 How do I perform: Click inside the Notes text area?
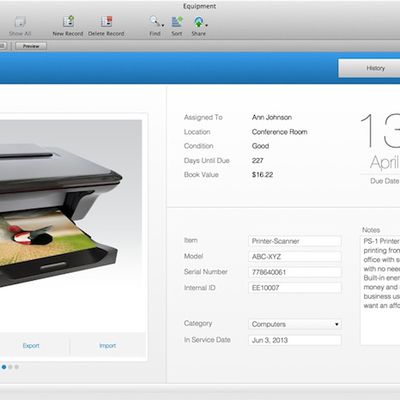pos(380,290)
